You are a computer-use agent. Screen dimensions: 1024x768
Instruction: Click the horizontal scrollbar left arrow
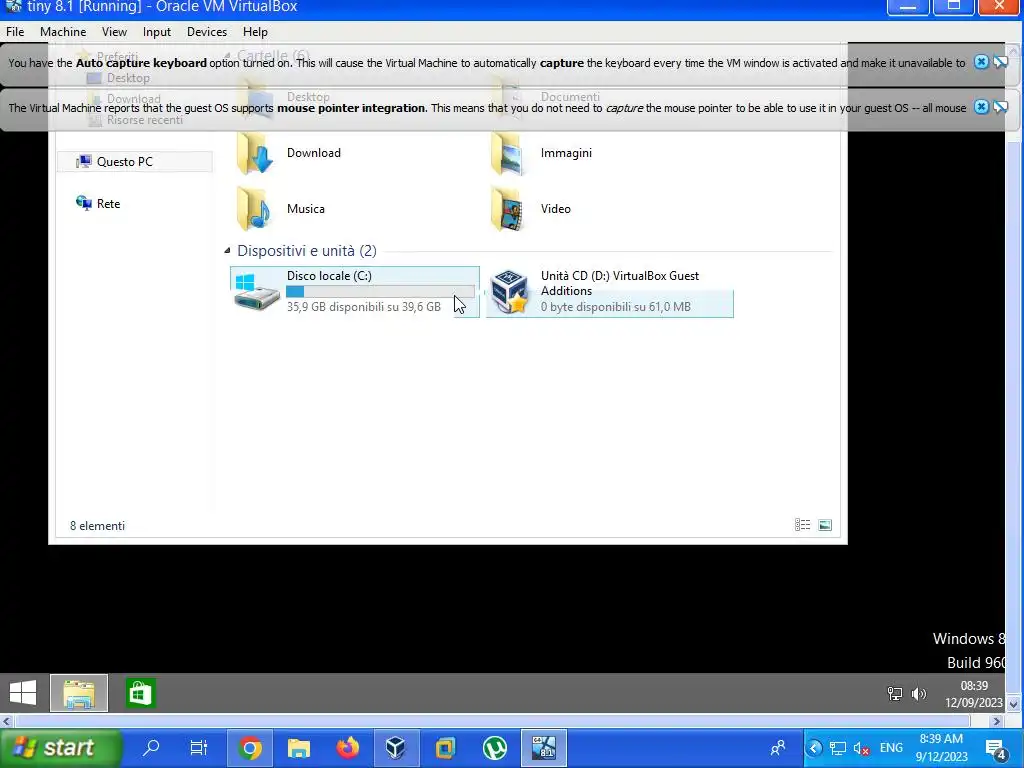(x=7, y=721)
